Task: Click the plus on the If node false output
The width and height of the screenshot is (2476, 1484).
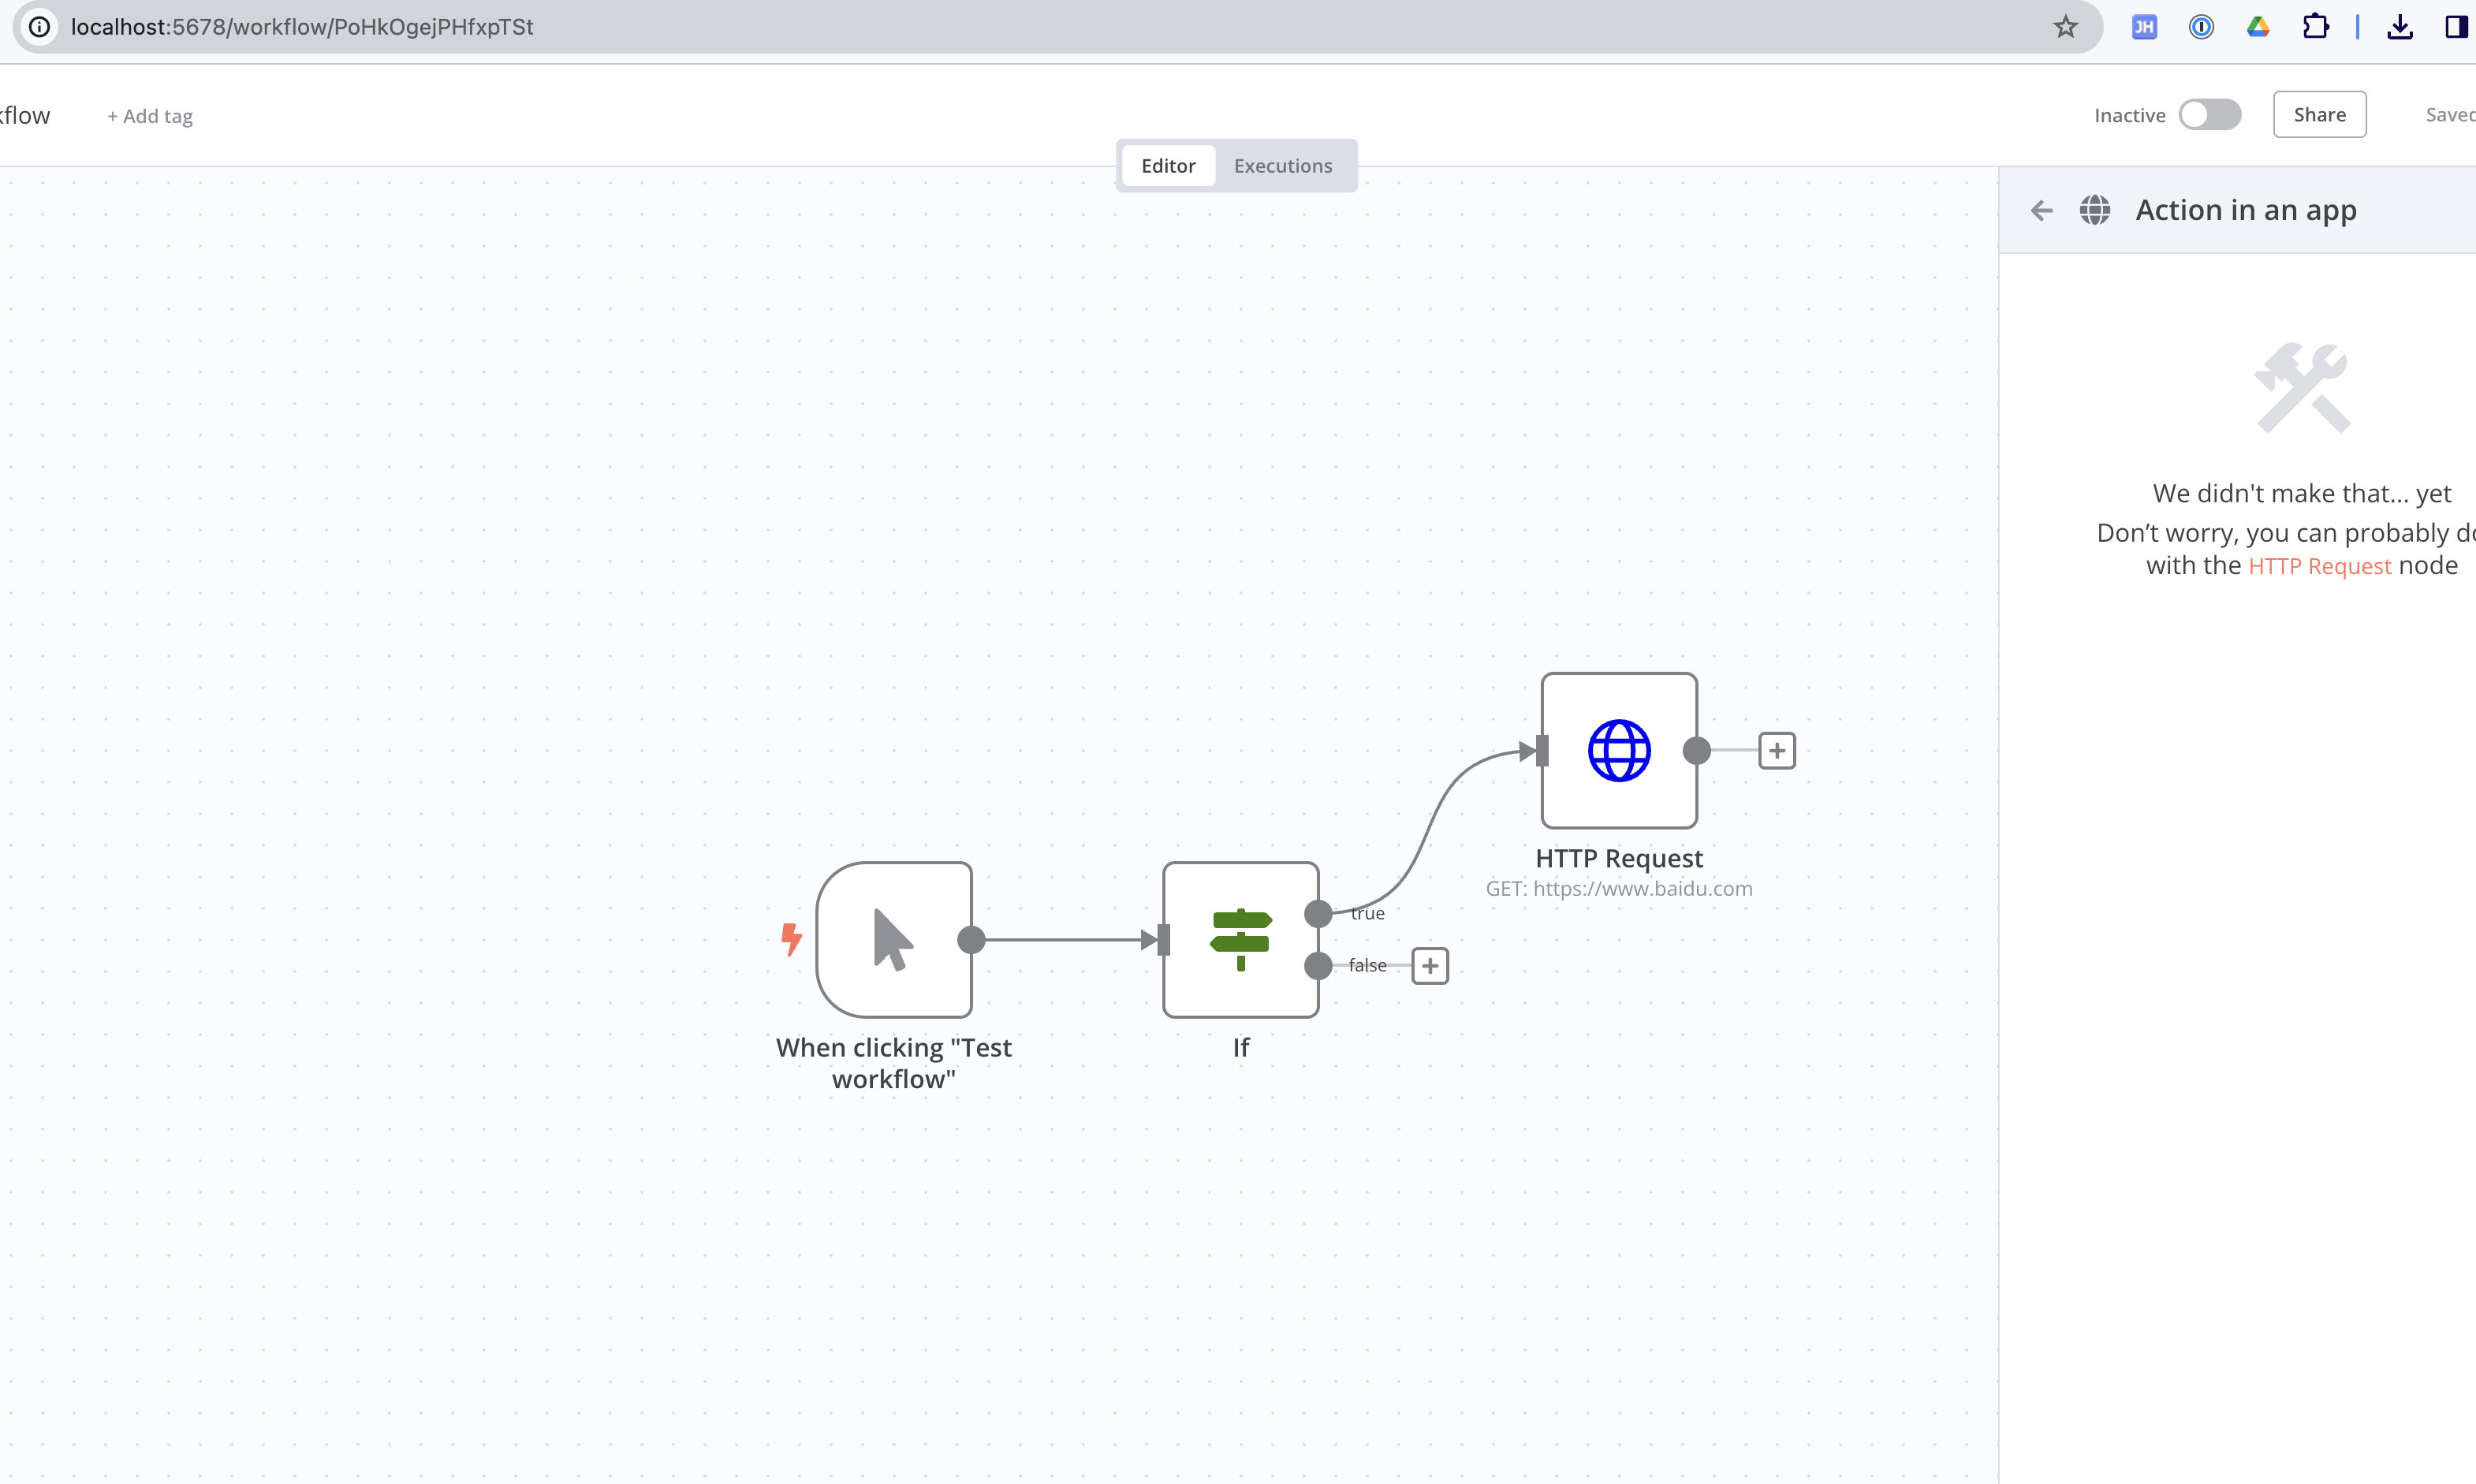Action: click(1429, 965)
